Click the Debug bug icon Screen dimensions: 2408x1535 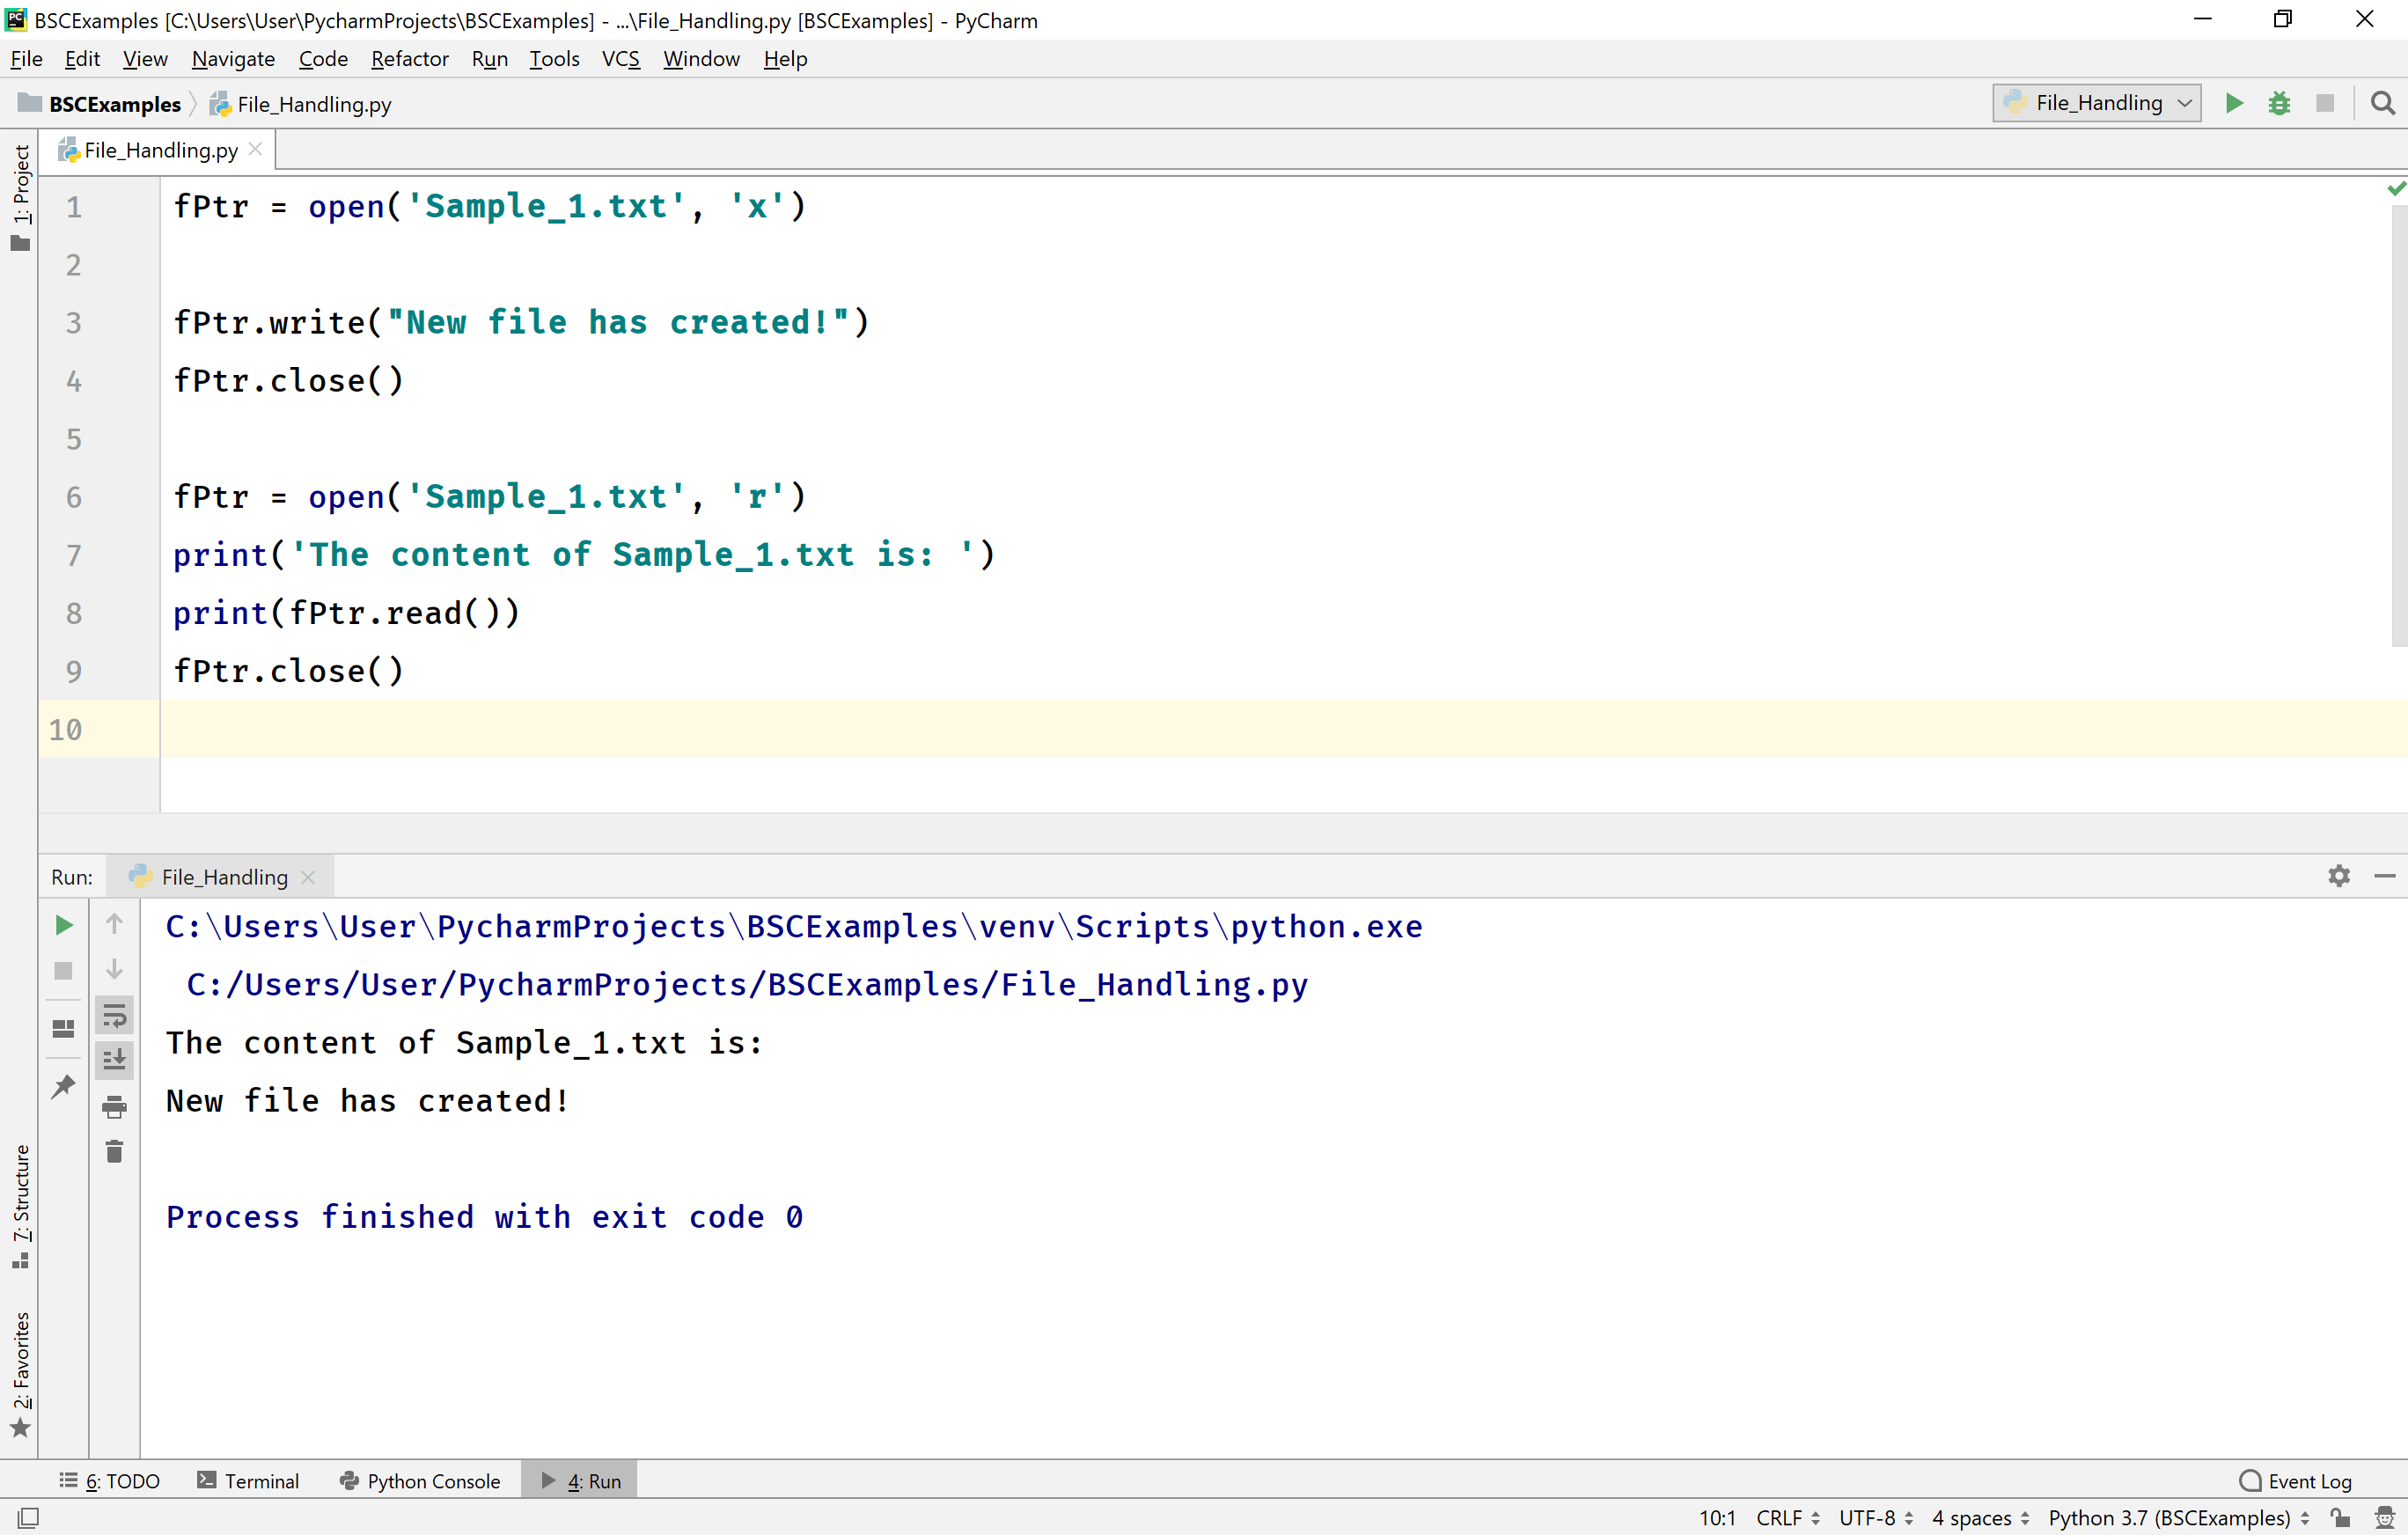point(2279,103)
